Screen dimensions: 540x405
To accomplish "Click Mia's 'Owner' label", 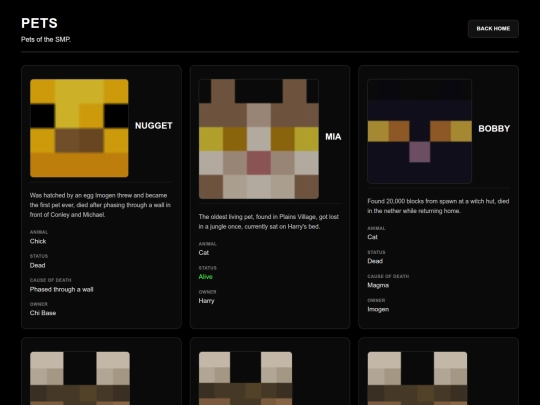I will point(207,292).
